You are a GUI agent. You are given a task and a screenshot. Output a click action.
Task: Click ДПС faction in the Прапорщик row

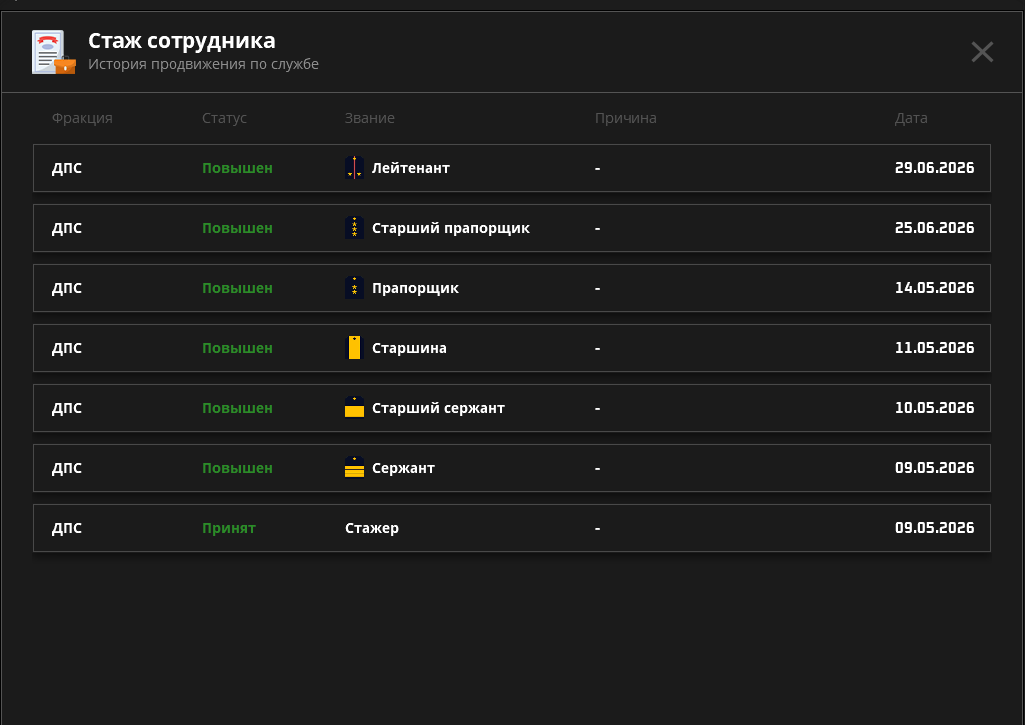tap(67, 288)
